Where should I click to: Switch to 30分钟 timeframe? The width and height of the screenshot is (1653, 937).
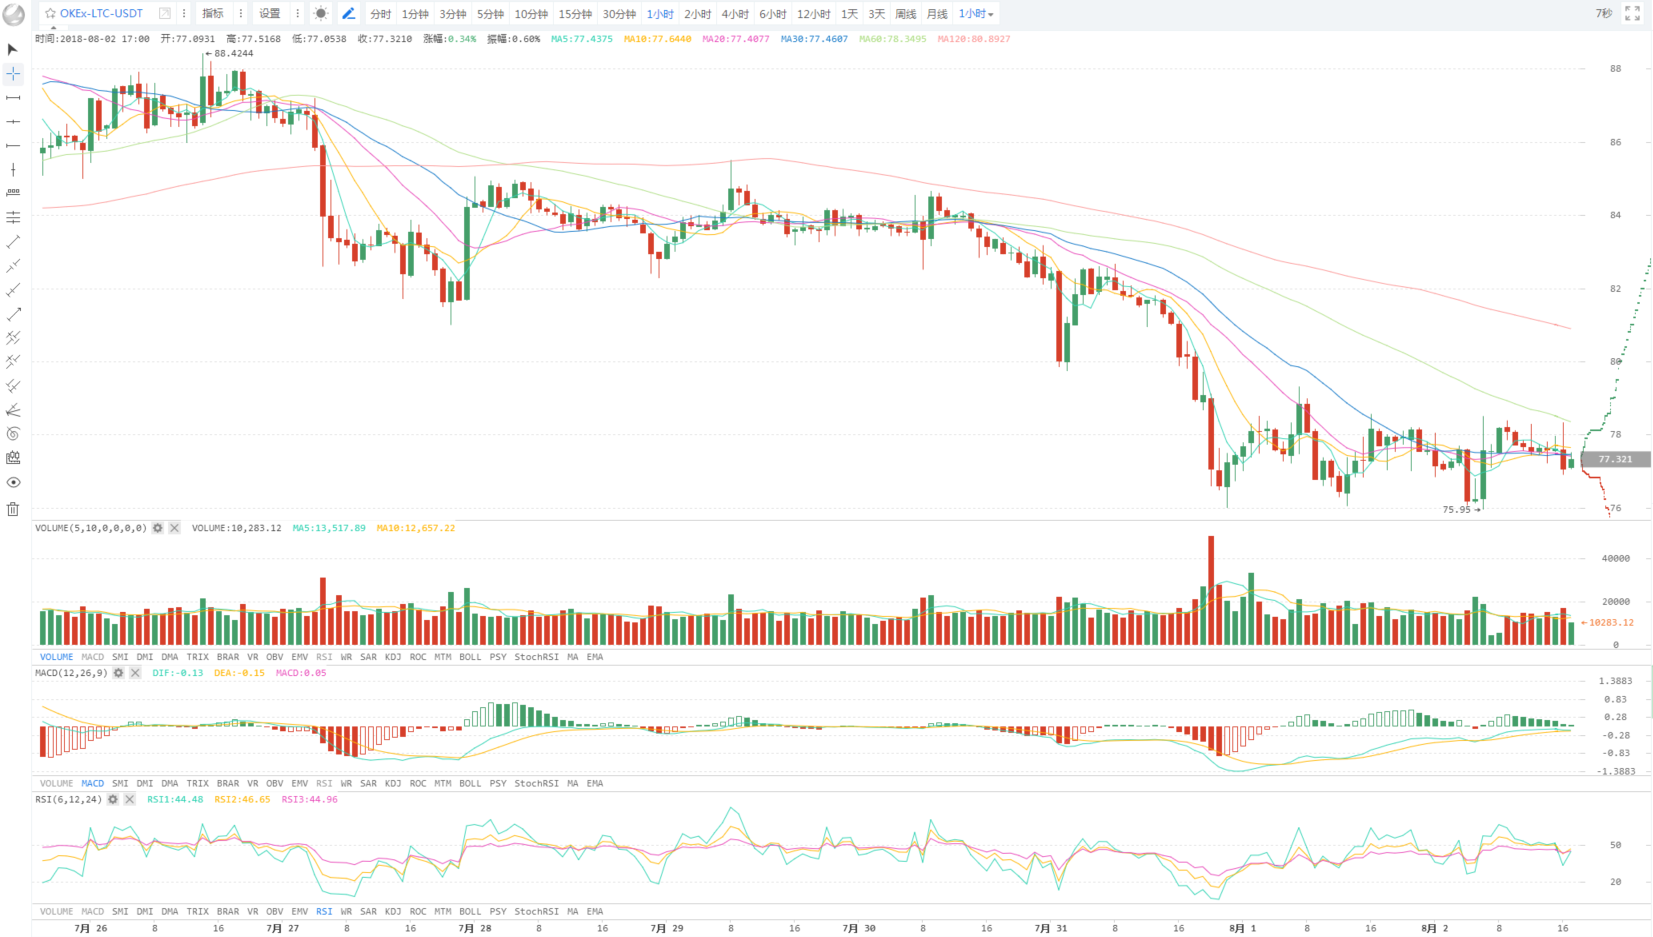[619, 14]
